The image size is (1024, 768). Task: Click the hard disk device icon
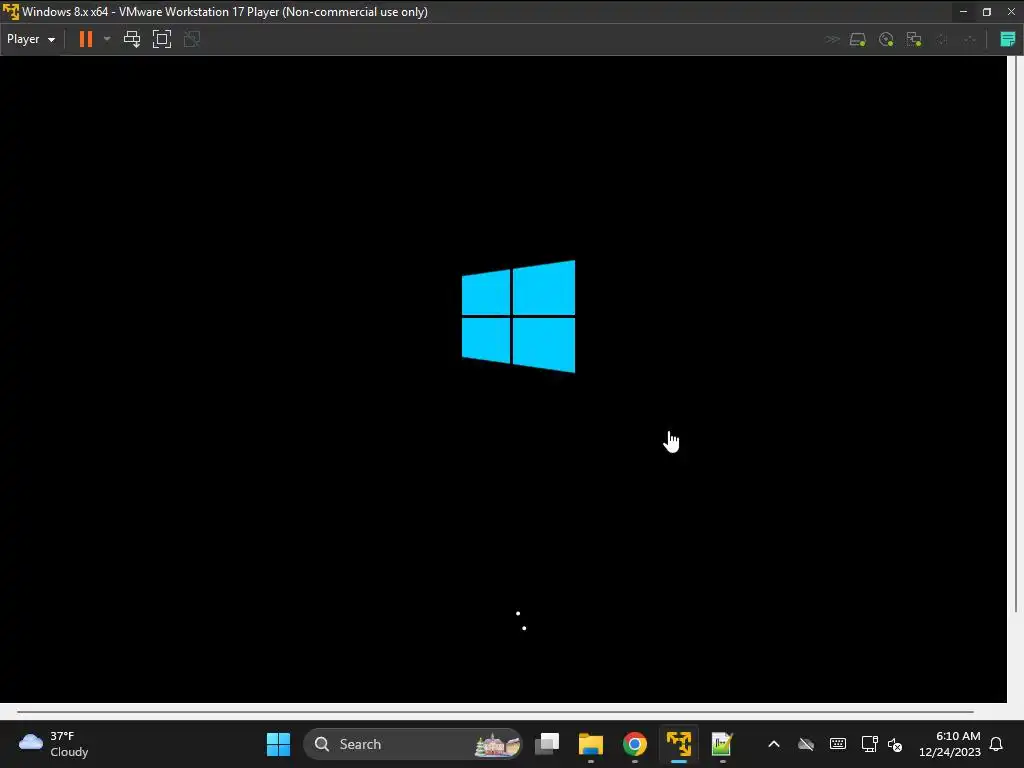pos(857,40)
